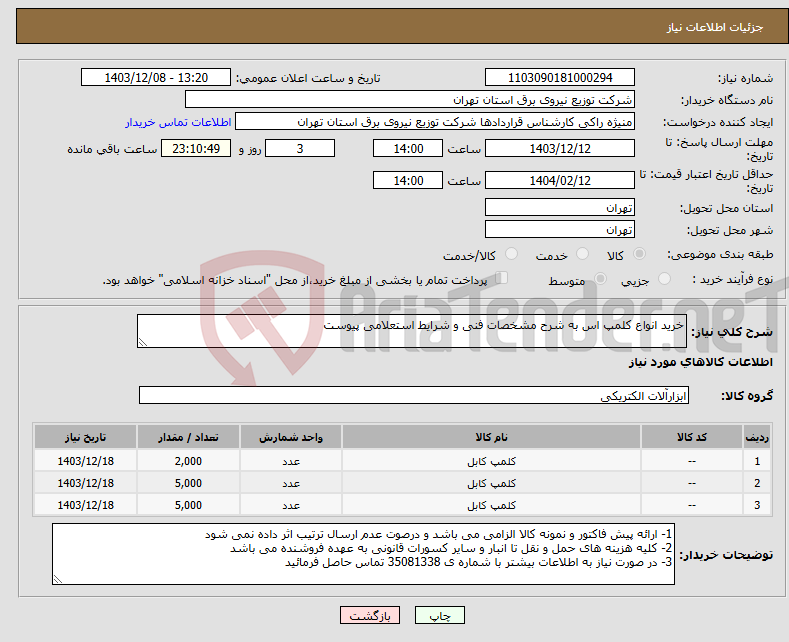Click کلمپ کابل in row 2
This screenshot has width=789, height=642.
tap(491, 484)
